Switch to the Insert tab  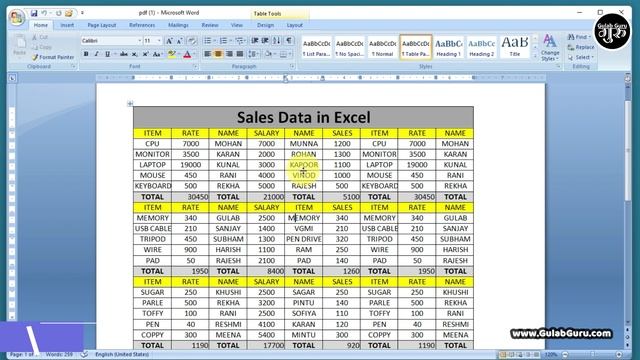(67, 25)
